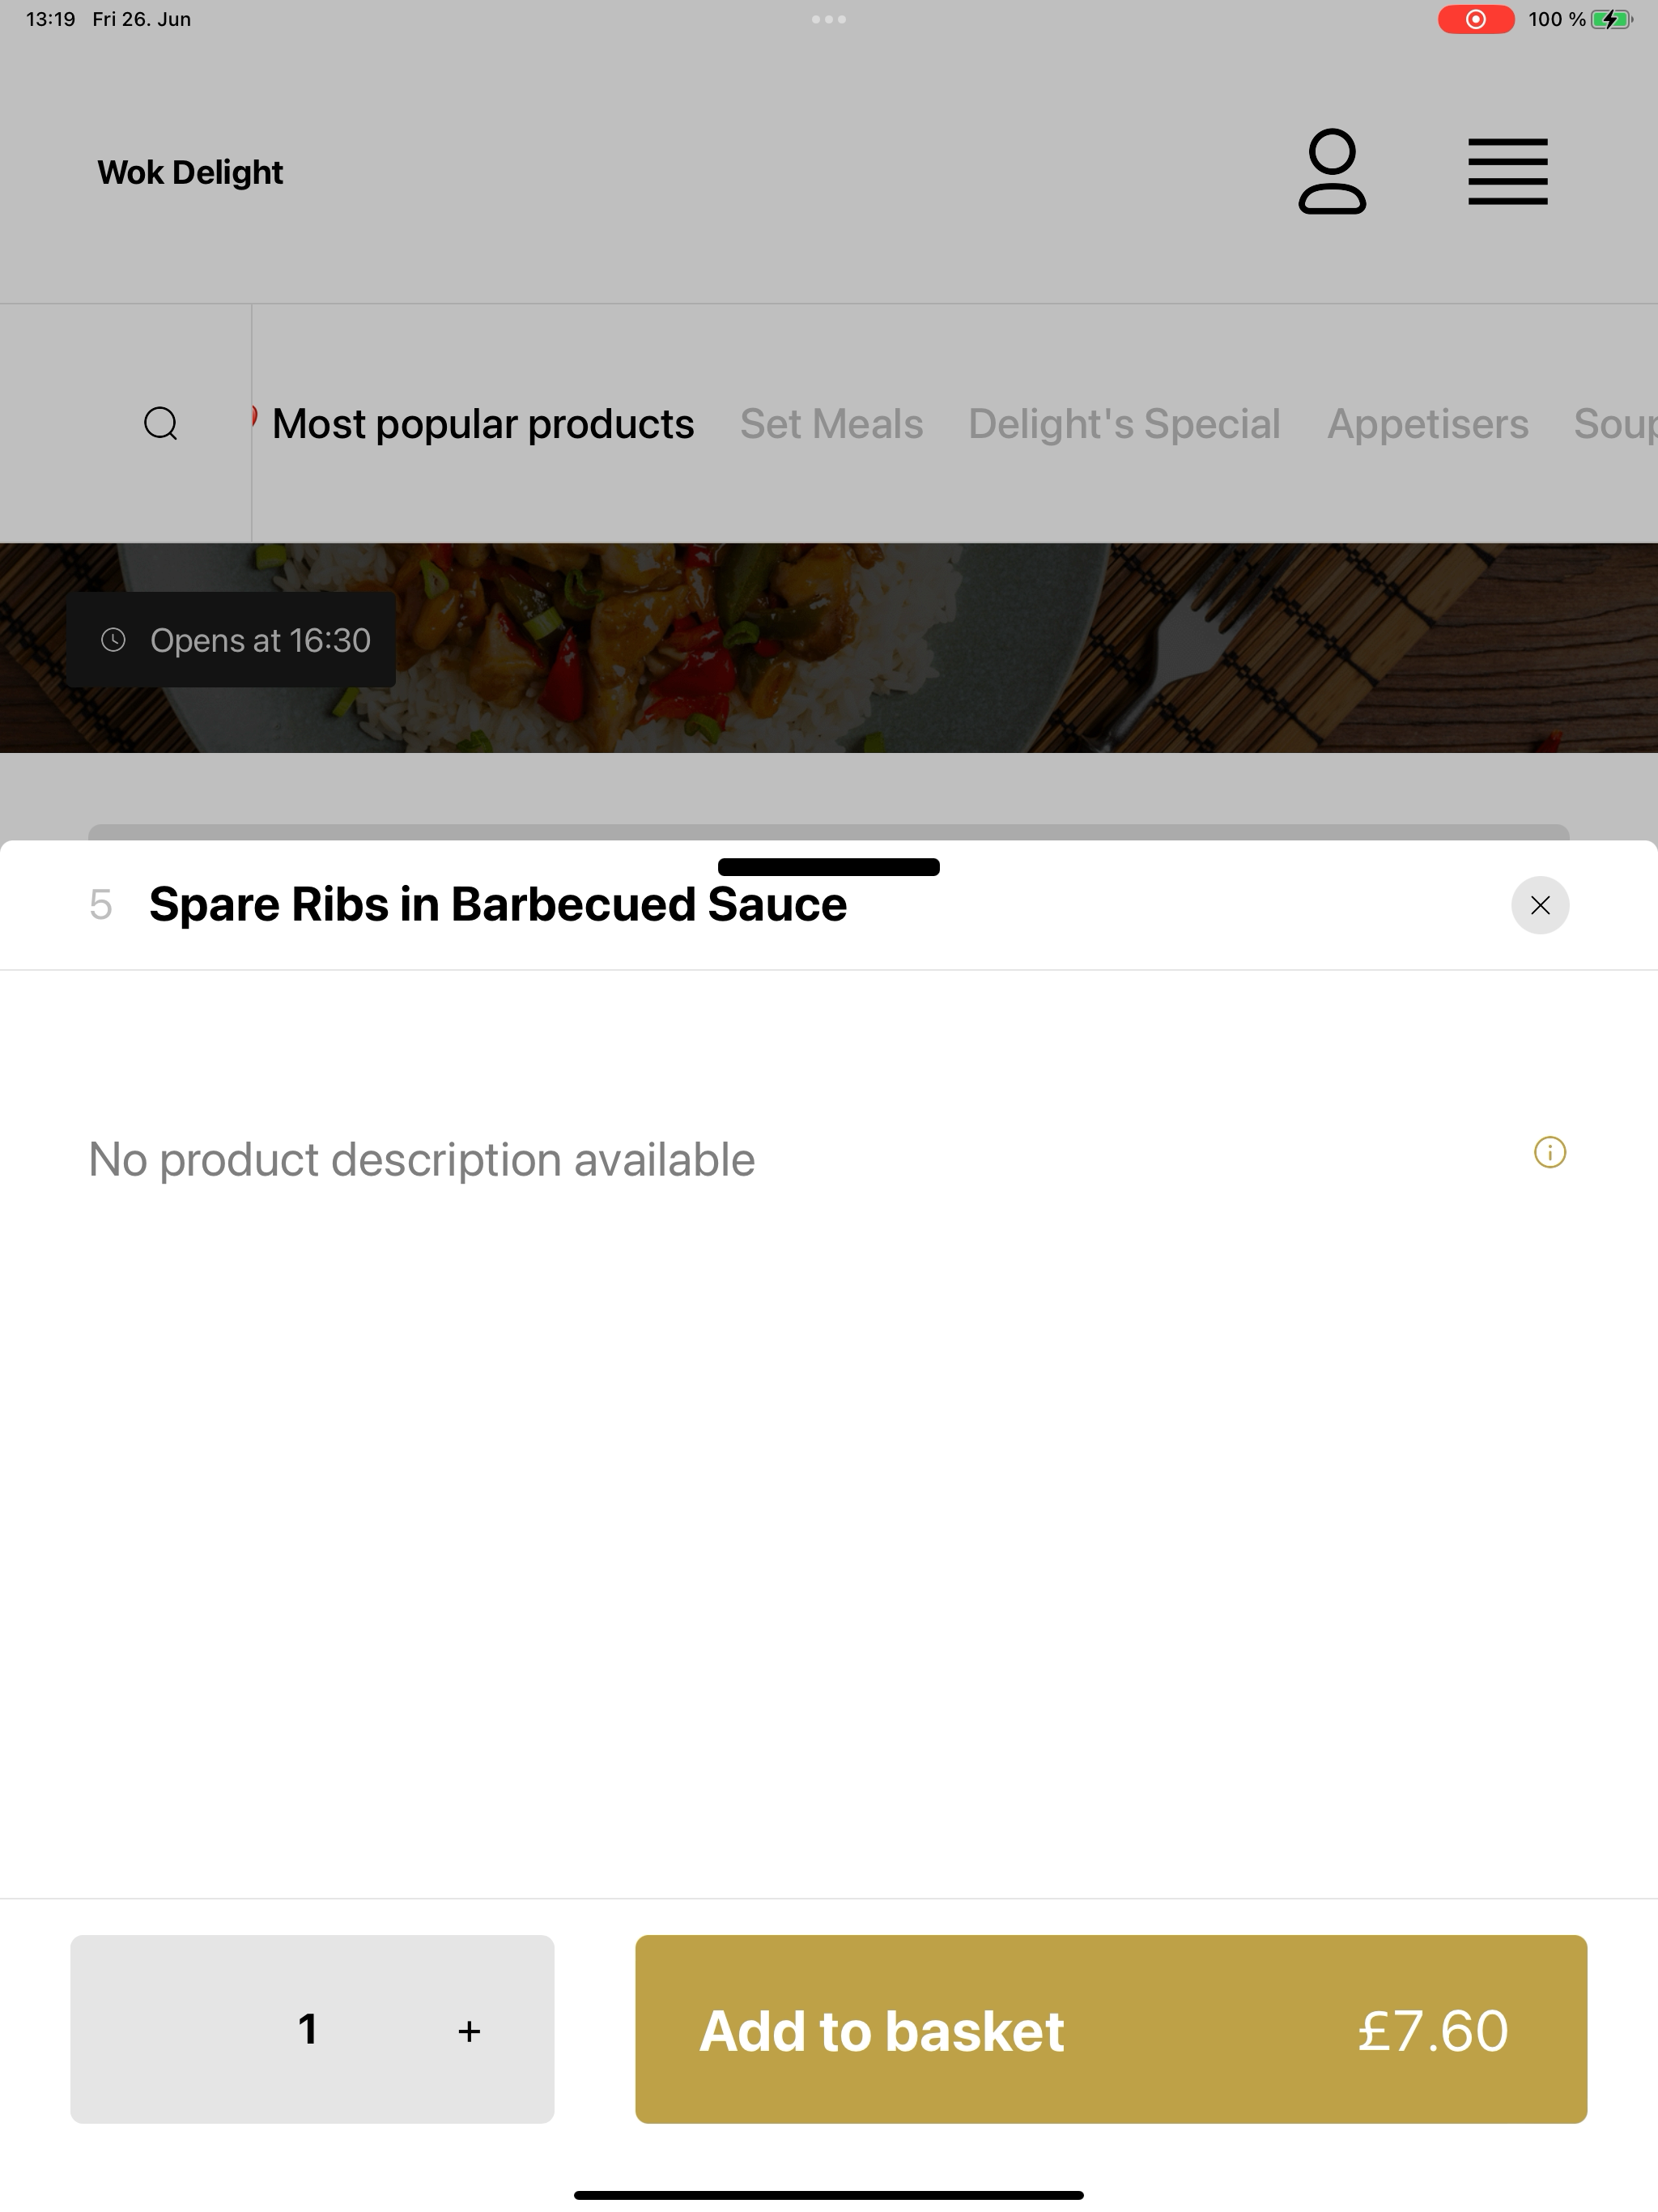Viewport: 1658px width, 2212px height.
Task: Increase quantity with the plus button
Action: coord(469,2030)
